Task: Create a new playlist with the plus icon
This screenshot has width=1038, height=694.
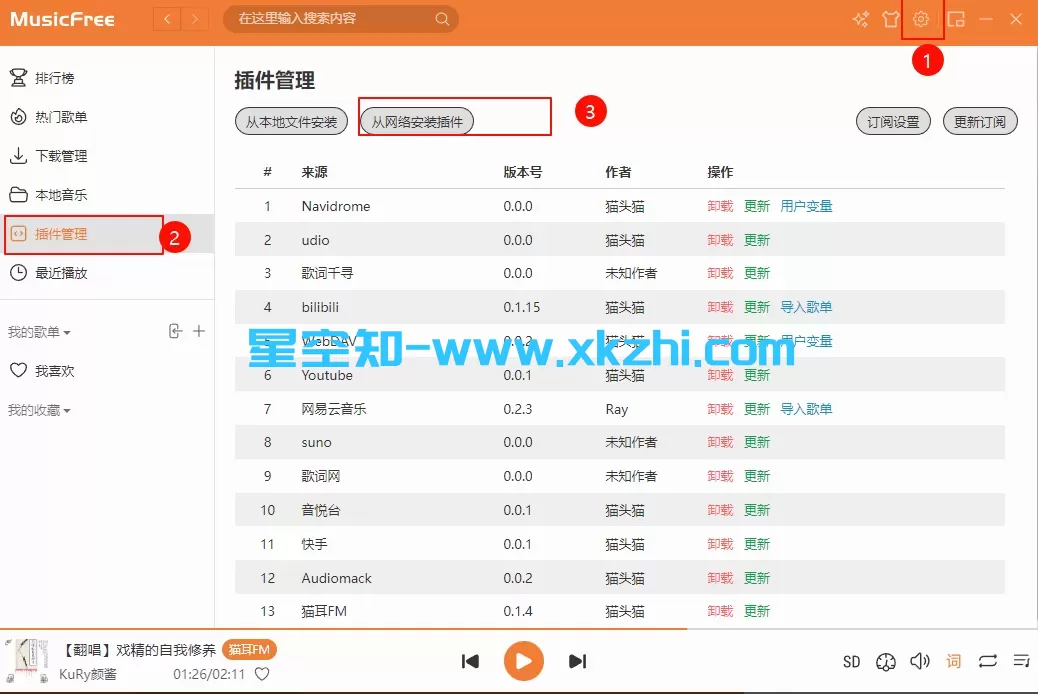Action: click(x=200, y=330)
